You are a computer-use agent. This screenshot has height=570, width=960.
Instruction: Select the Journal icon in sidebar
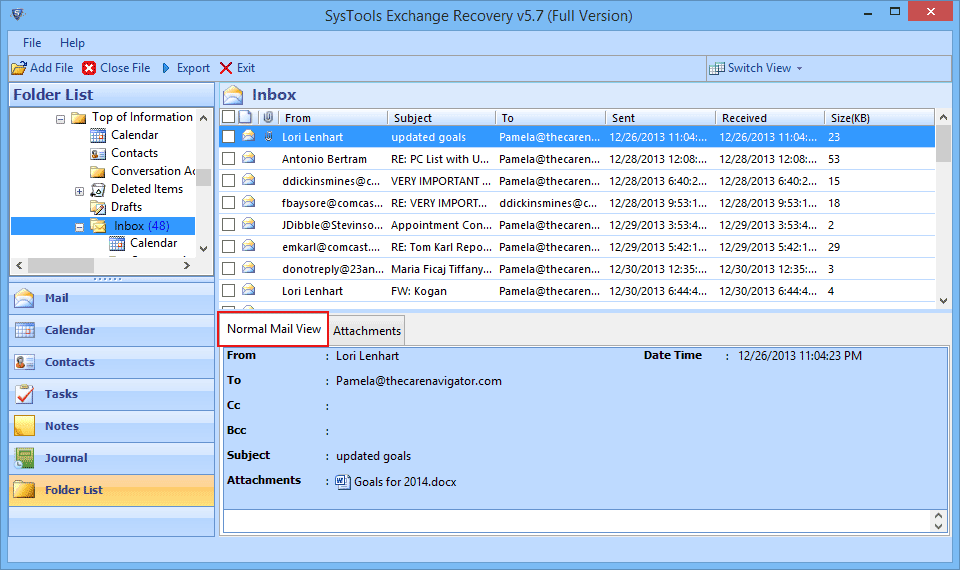point(26,458)
